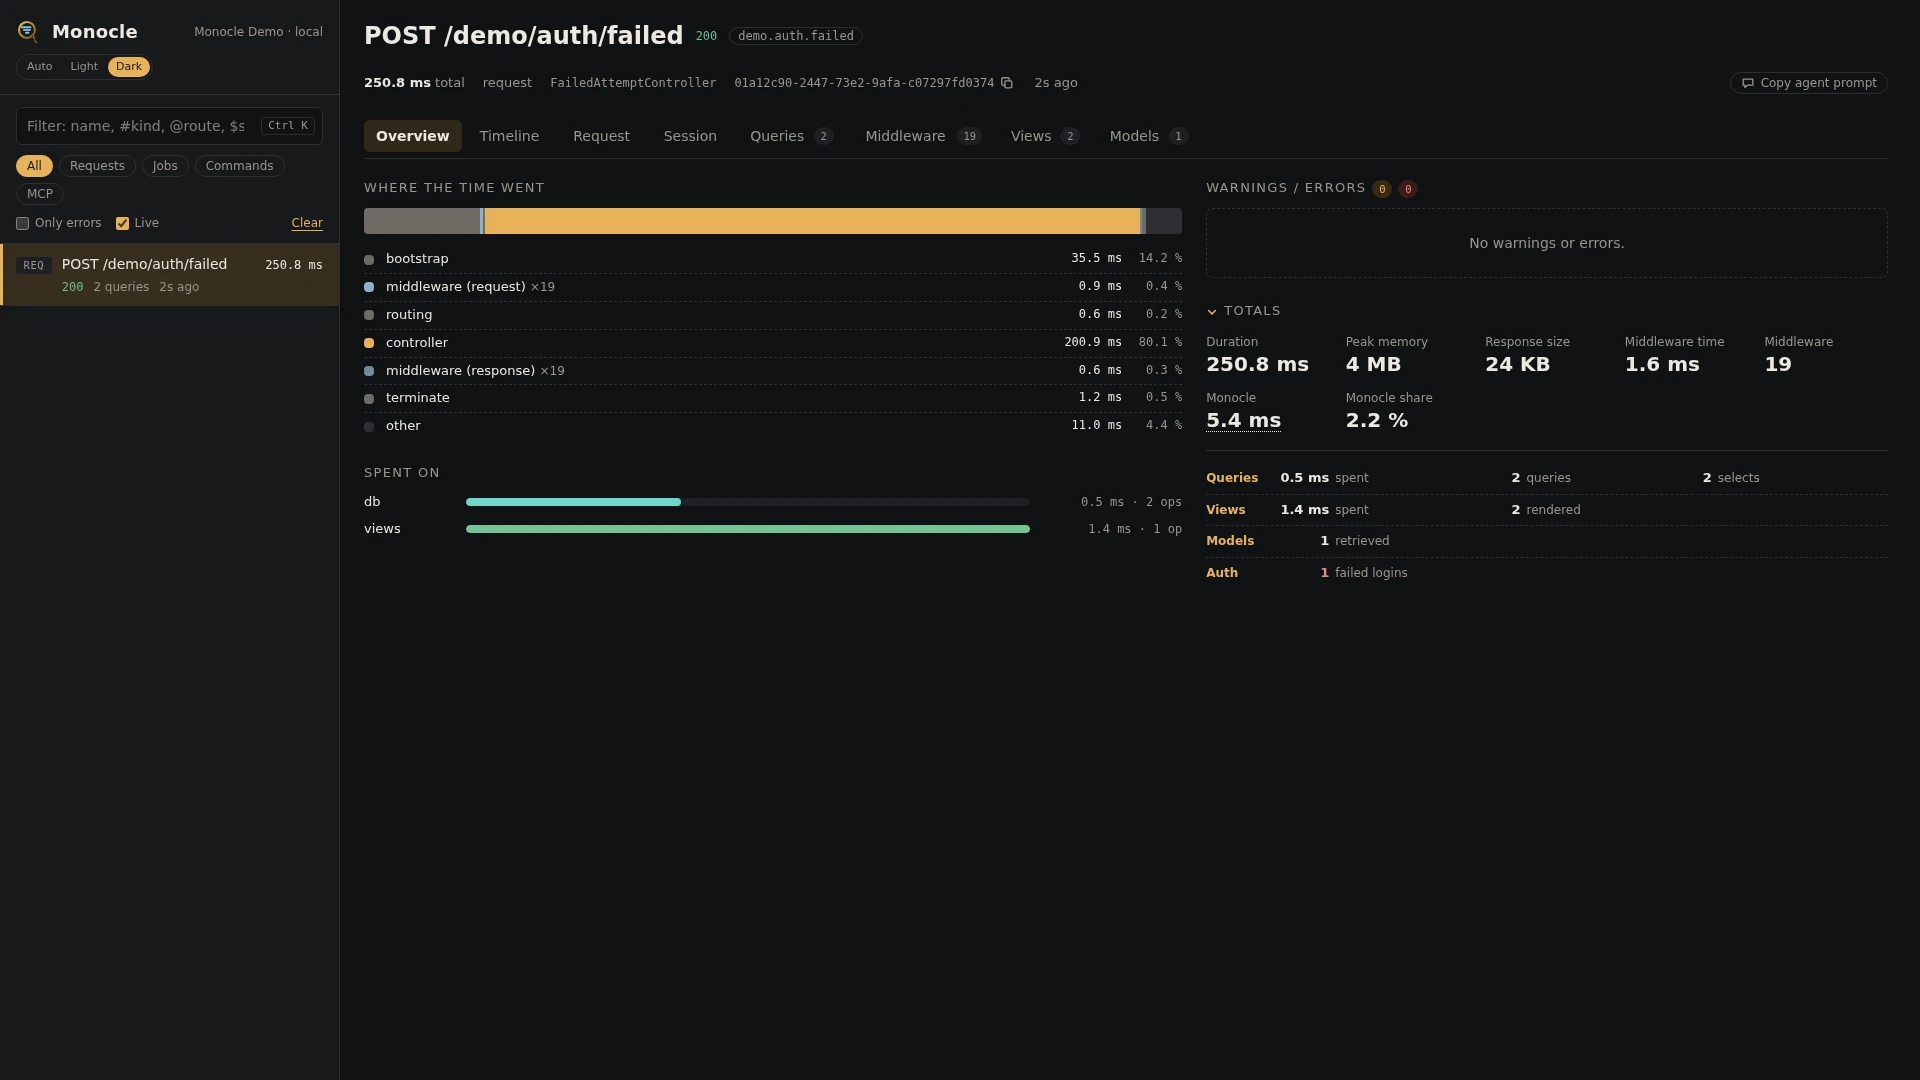Image resolution: width=1920 pixels, height=1080 pixels.
Task: Open the Queries tab
Action: (791, 136)
